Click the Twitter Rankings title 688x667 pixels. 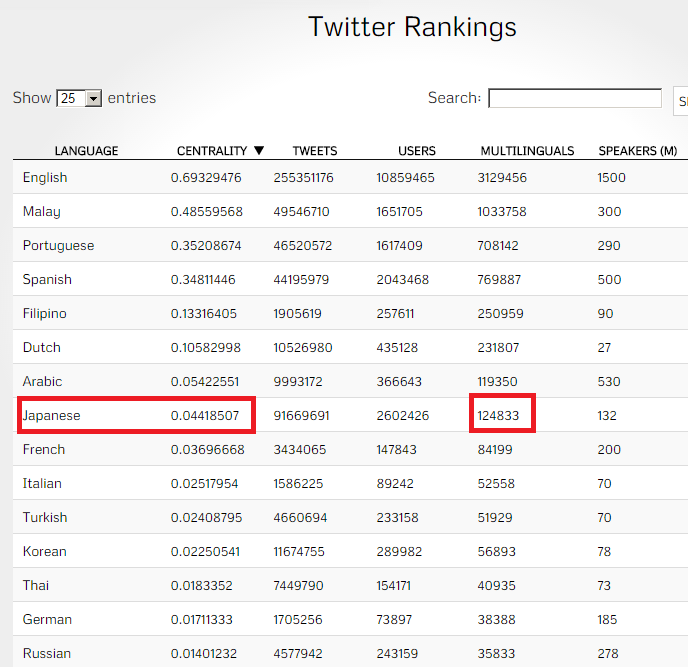(412, 27)
